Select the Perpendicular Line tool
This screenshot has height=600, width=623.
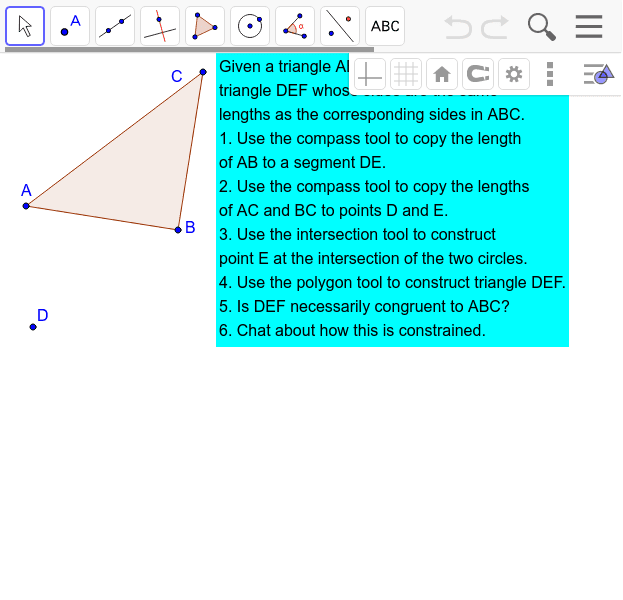[160, 26]
